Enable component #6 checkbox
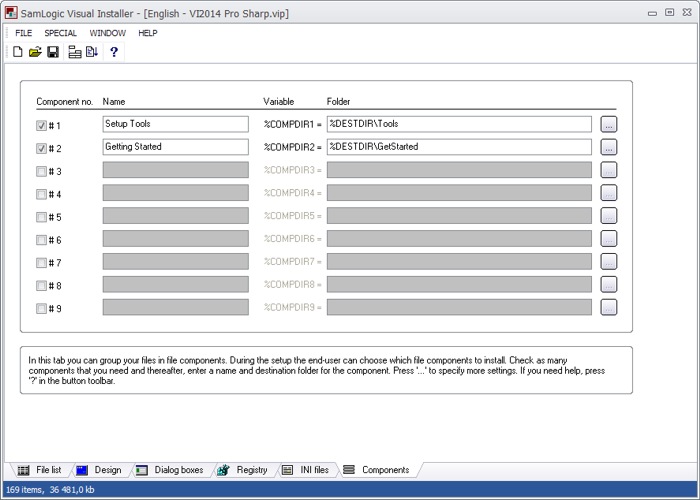This screenshot has width=700, height=500. (x=41, y=240)
